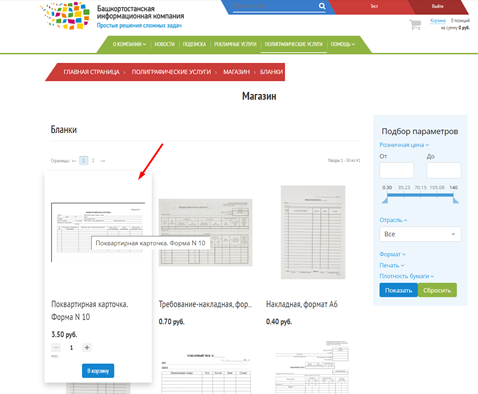Image resolution: width=478 pixels, height=394 pixels.
Task: Click the Сбросить button
Action: (437, 290)
